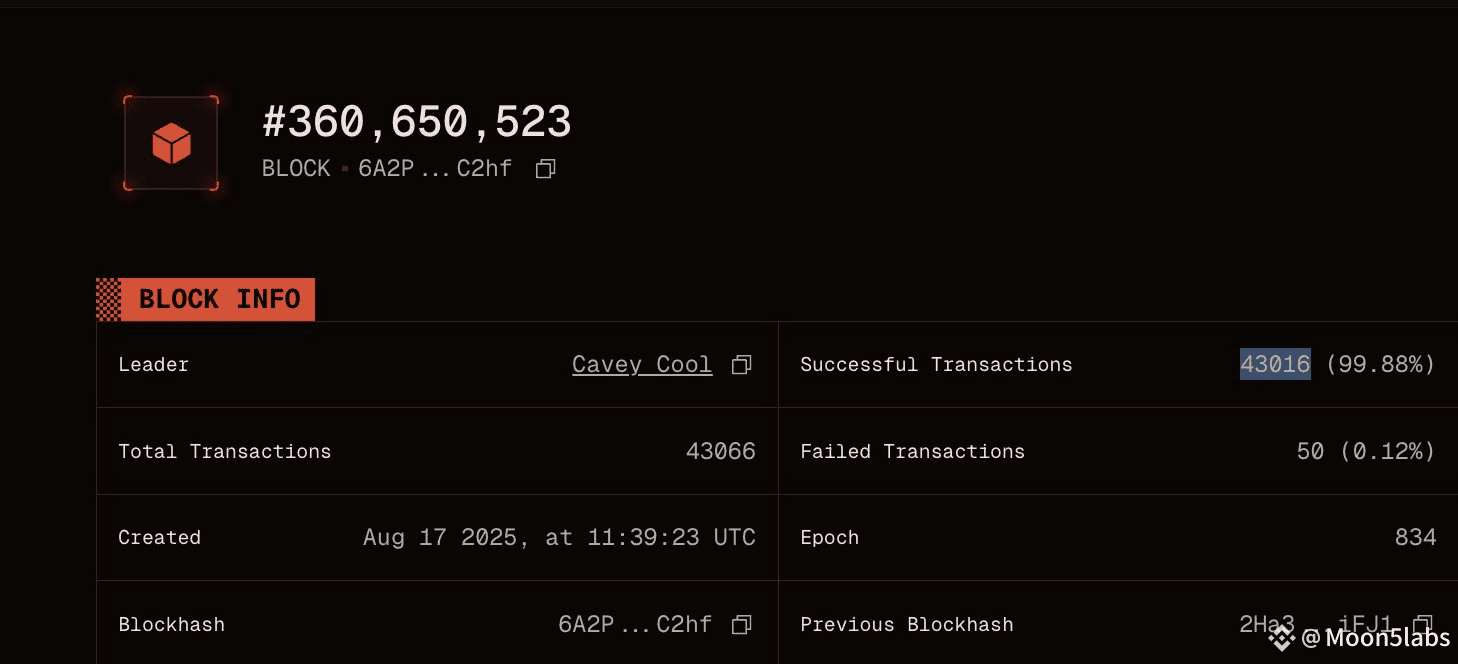Copy the Cavey Cool leader address
The height and width of the screenshot is (664, 1458).
(x=741, y=365)
